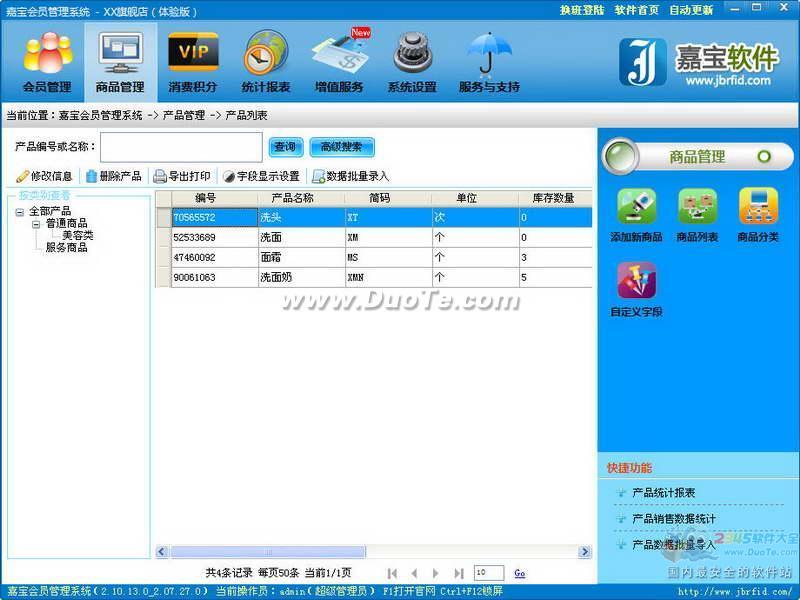800x600 pixels.
Task: Click the 洗面奶 product name cell
Action: 302,277
